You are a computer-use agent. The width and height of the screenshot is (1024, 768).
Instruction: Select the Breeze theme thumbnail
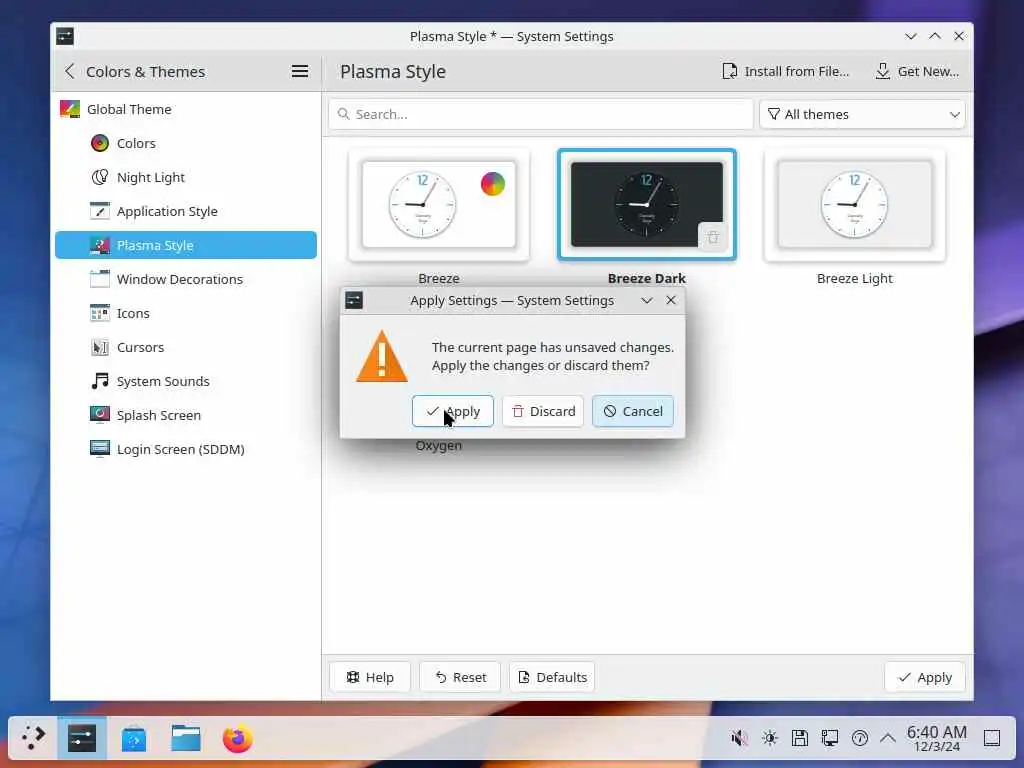point(439,204)
